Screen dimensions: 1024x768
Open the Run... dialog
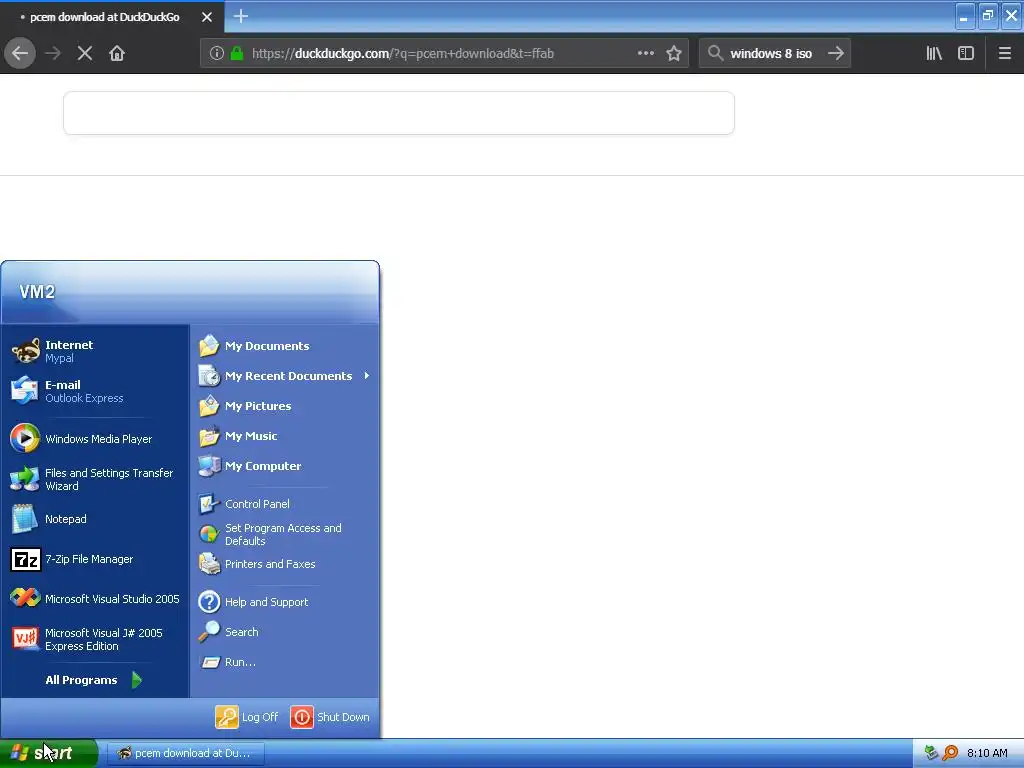point(285,662)
